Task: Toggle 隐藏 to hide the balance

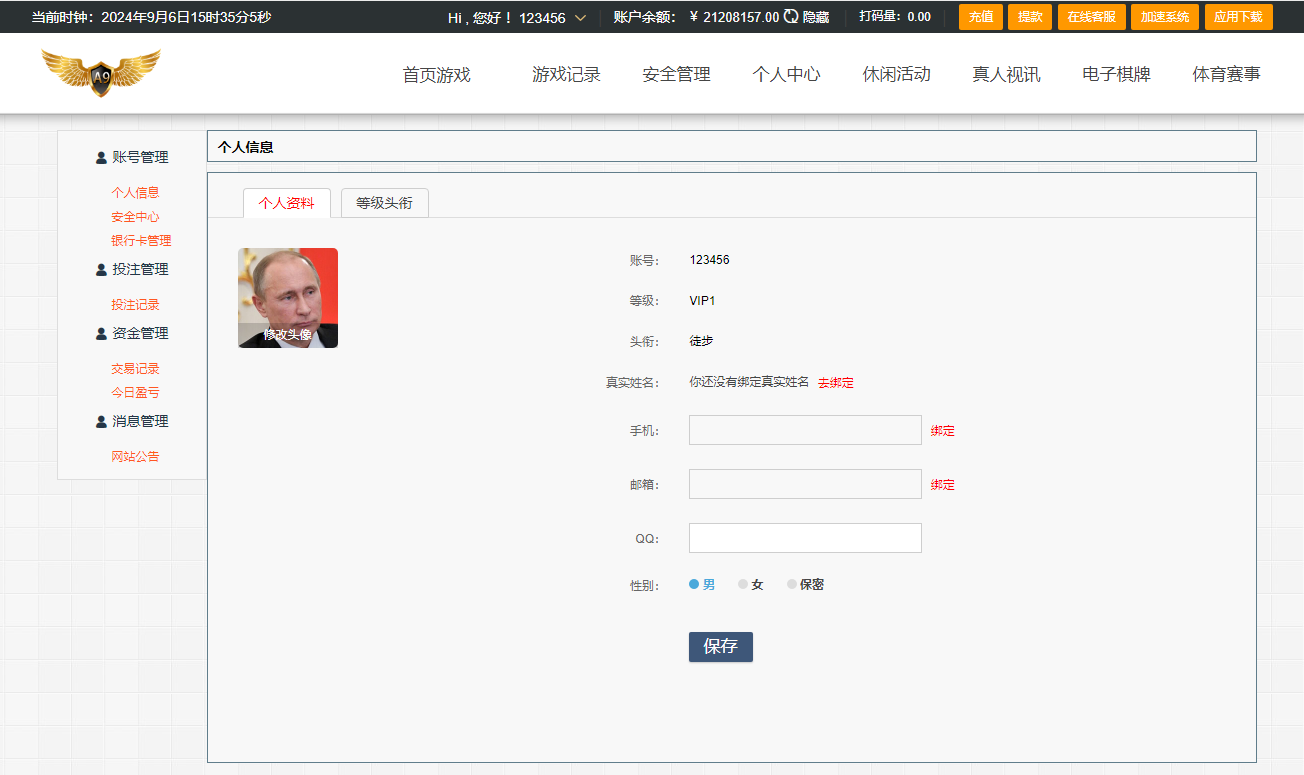Action: click(x=817, y=17)
